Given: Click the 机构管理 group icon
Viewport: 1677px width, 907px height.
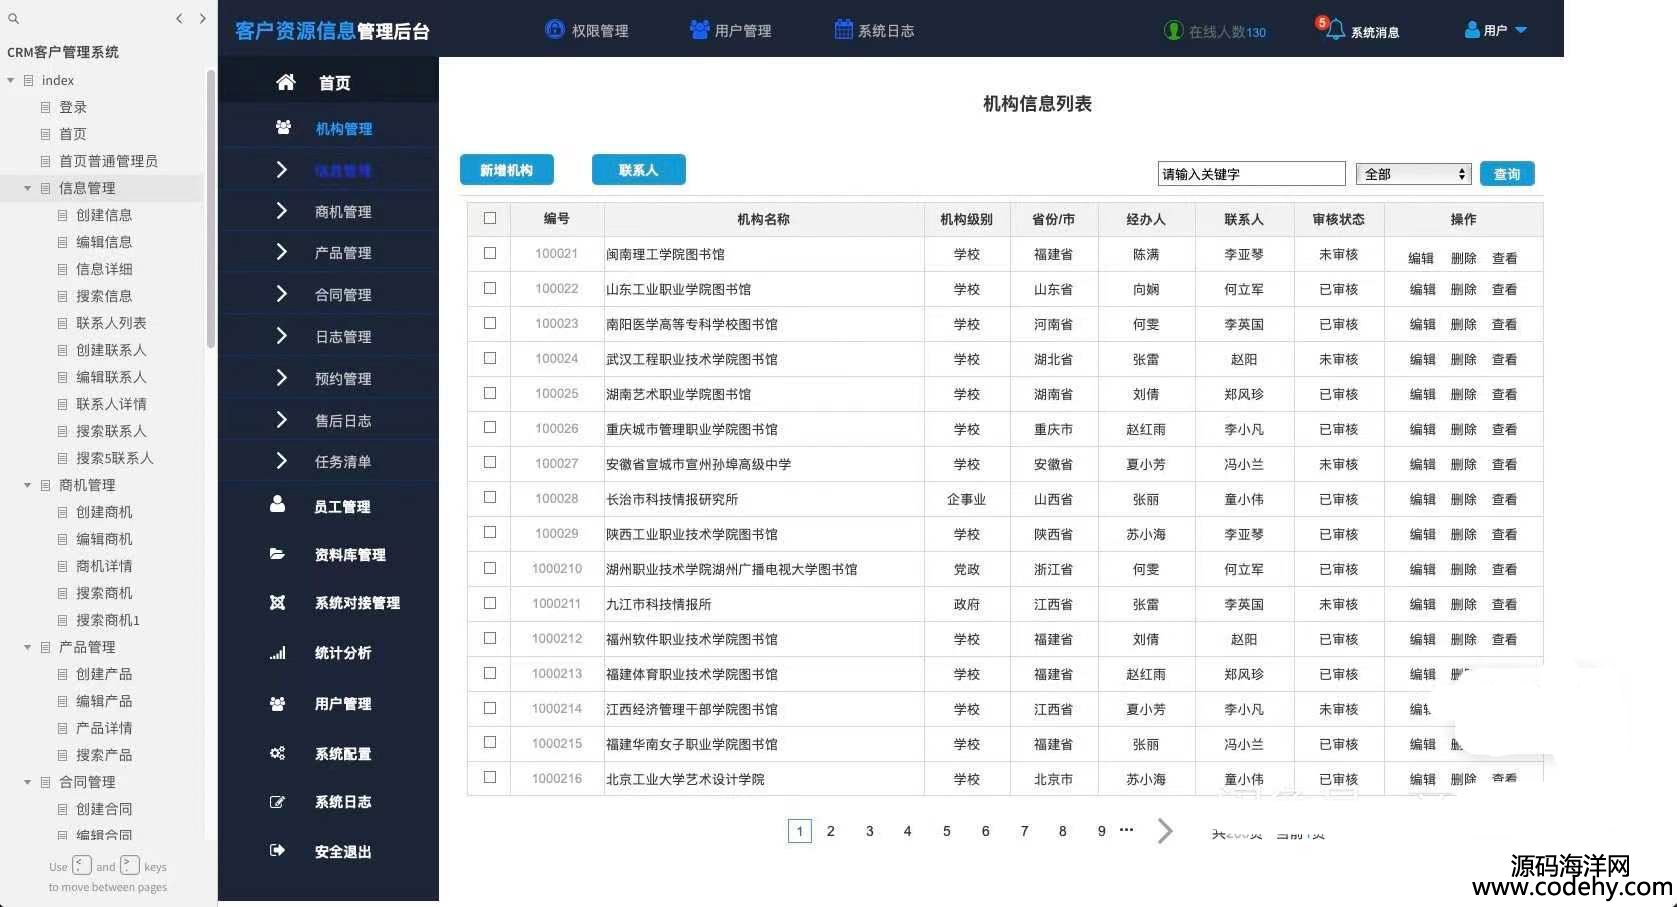Looking at the screenshot, I should click(283, 127).
